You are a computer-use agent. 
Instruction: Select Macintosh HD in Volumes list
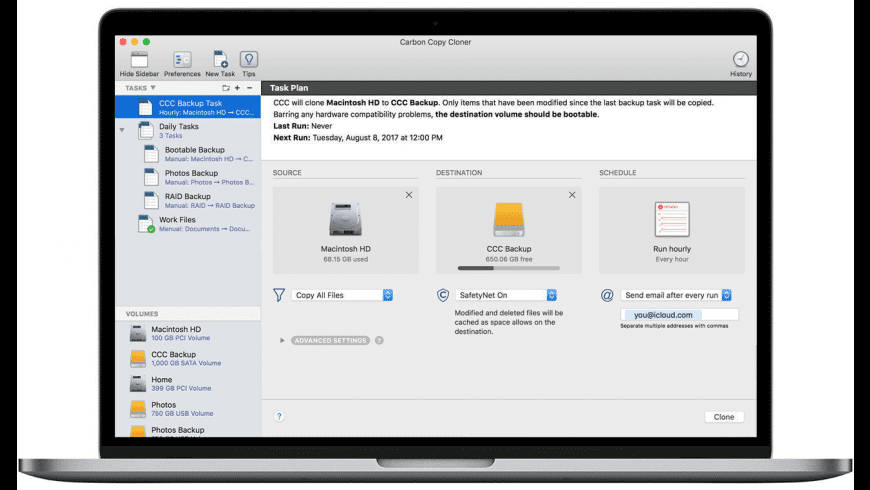pyautogui.click(x=188, y=333)
